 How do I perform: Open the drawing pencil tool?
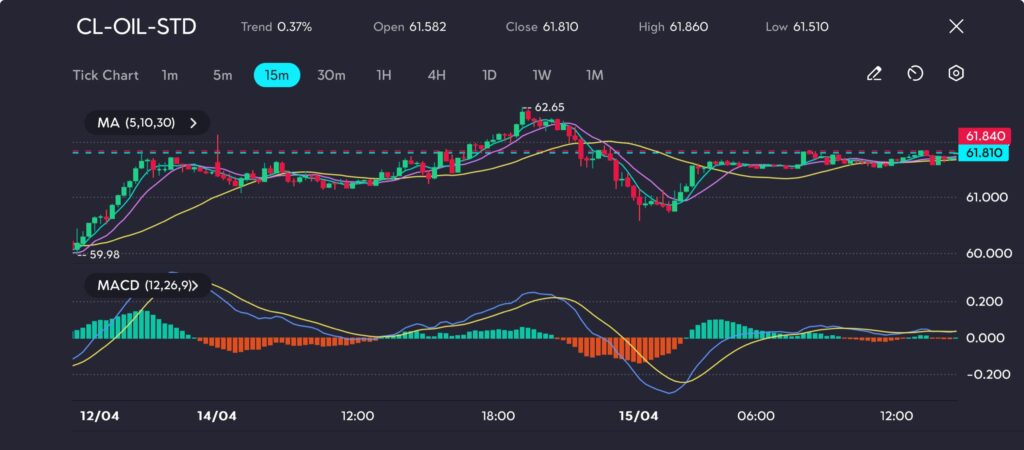pyautogui.click(x=874, y=74)
